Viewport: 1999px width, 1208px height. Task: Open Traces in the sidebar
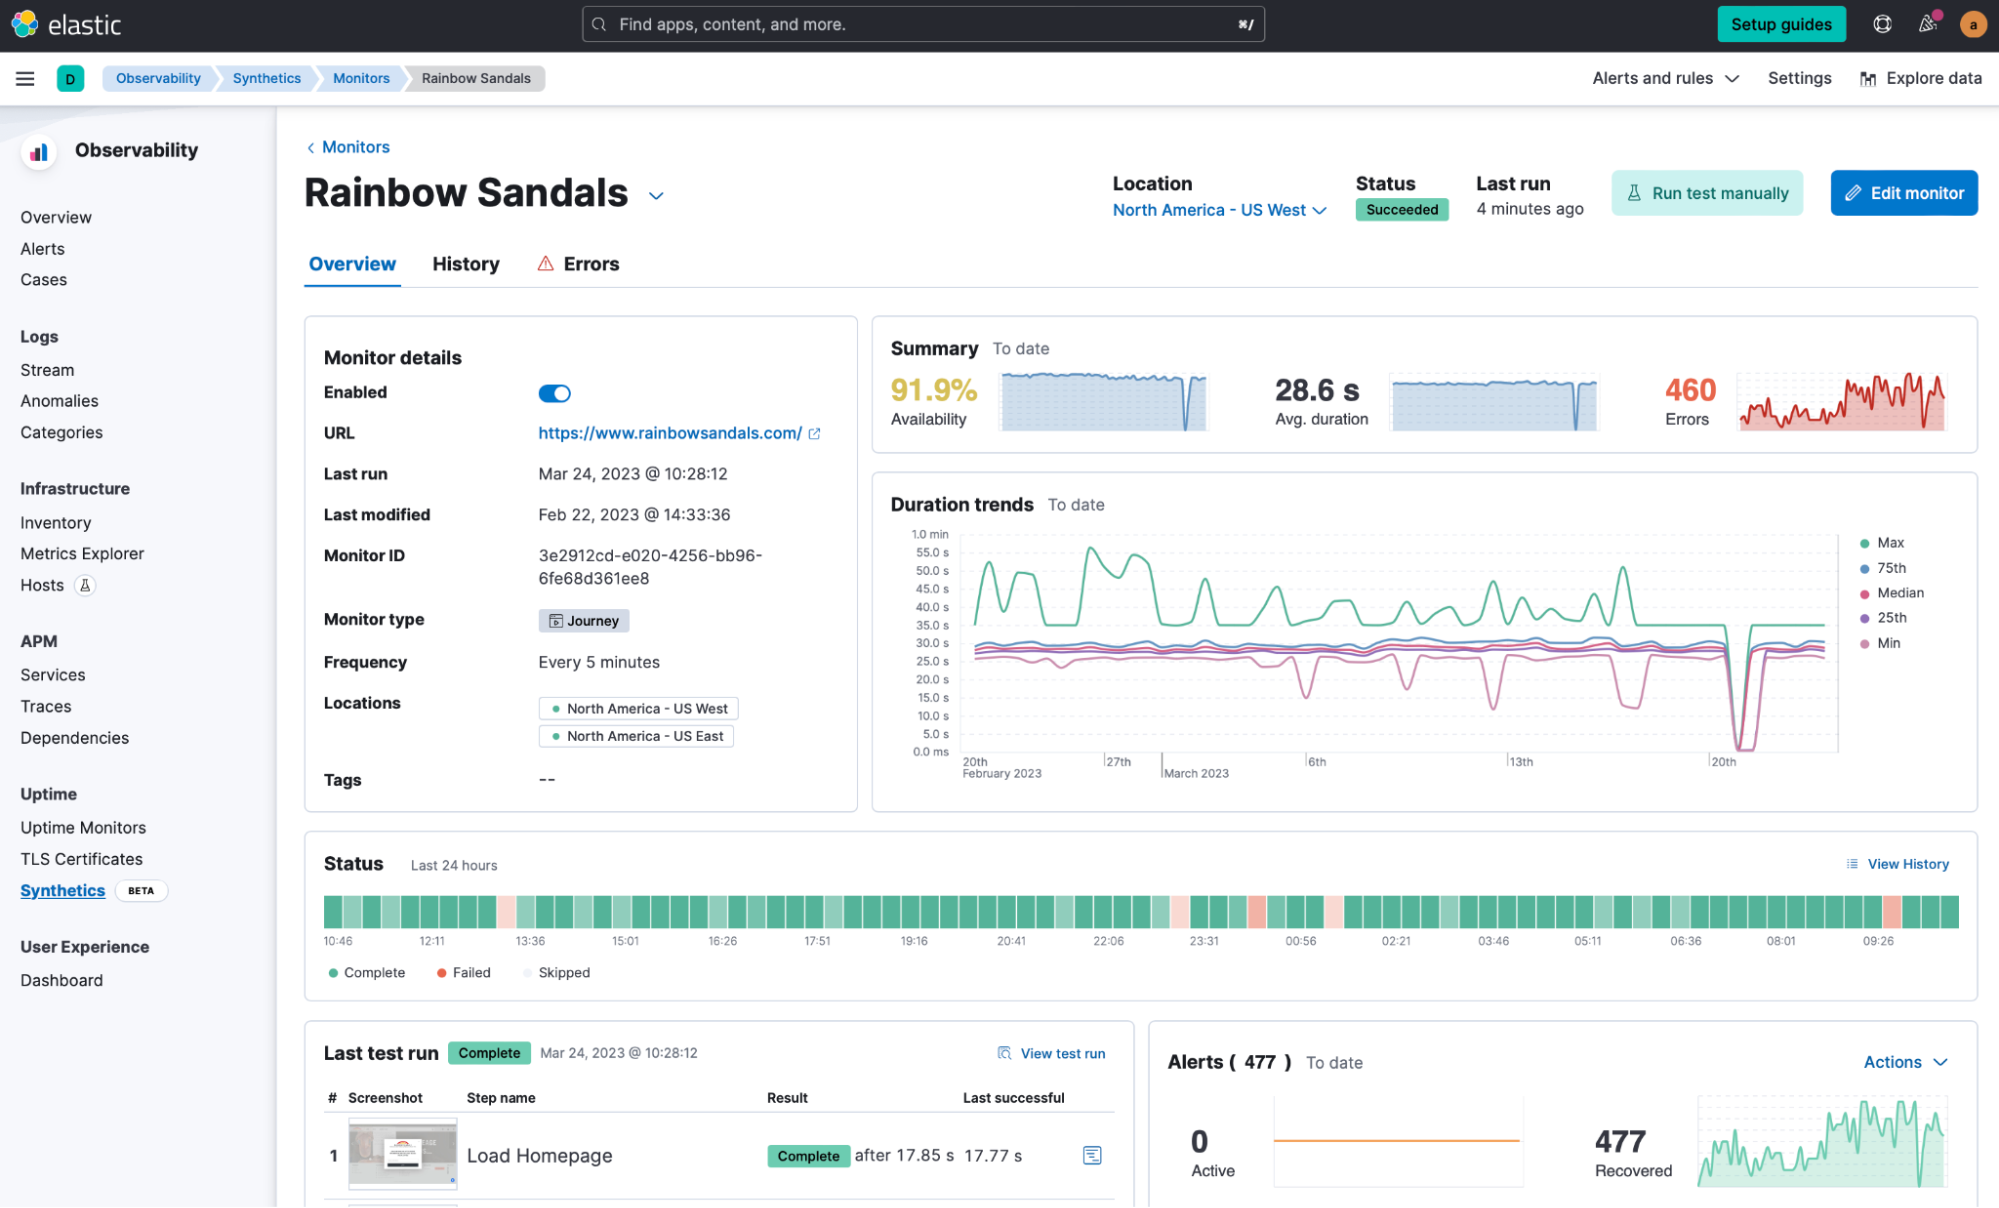point(46,706)
